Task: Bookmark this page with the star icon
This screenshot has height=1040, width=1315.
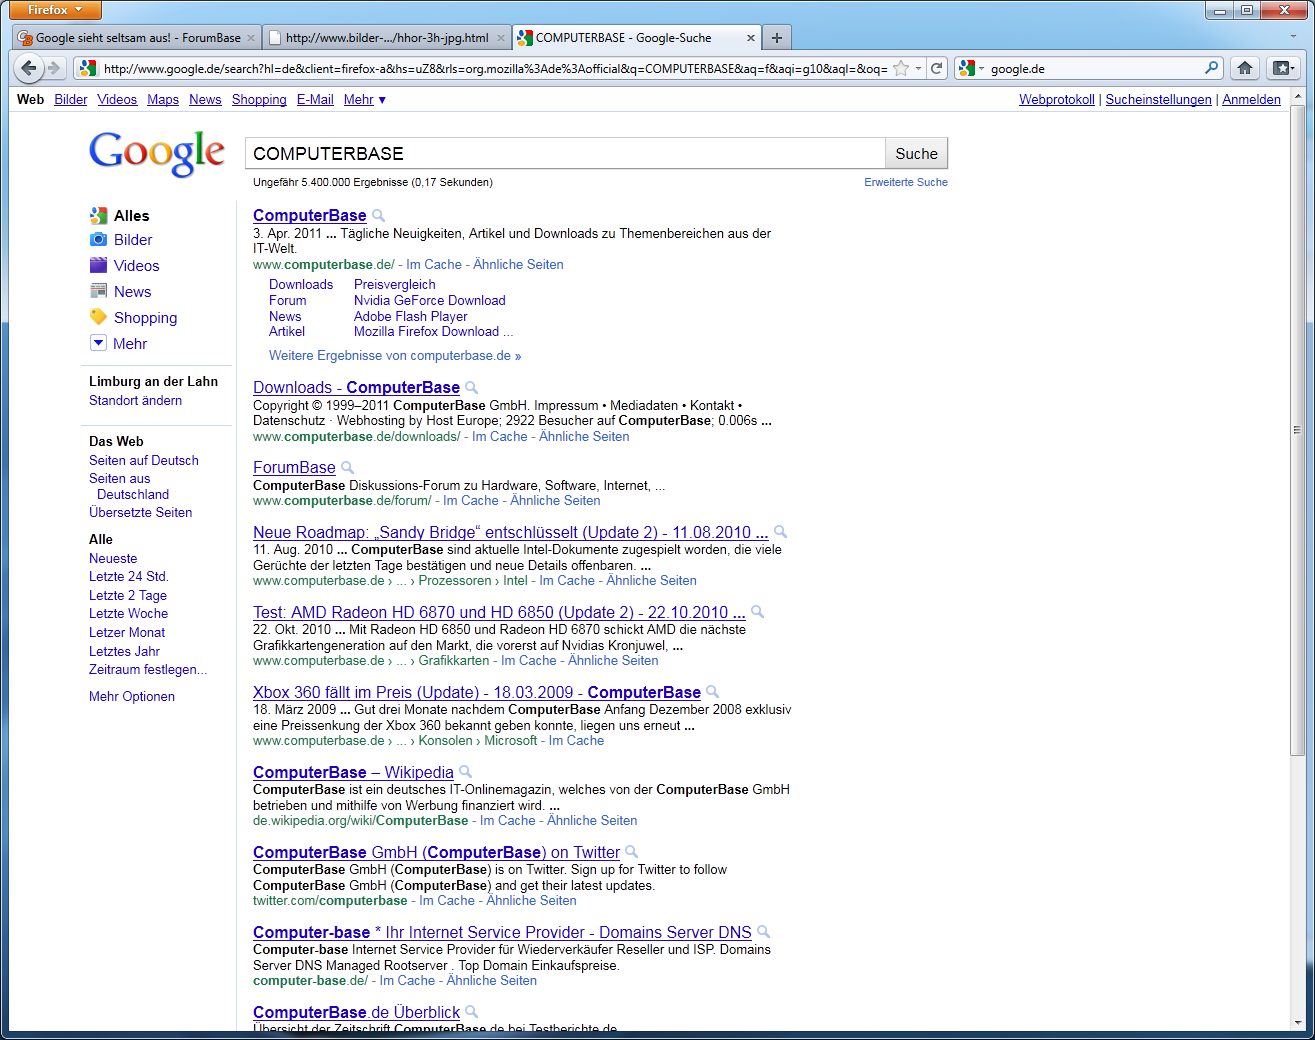Action: [x=901, y=68]
